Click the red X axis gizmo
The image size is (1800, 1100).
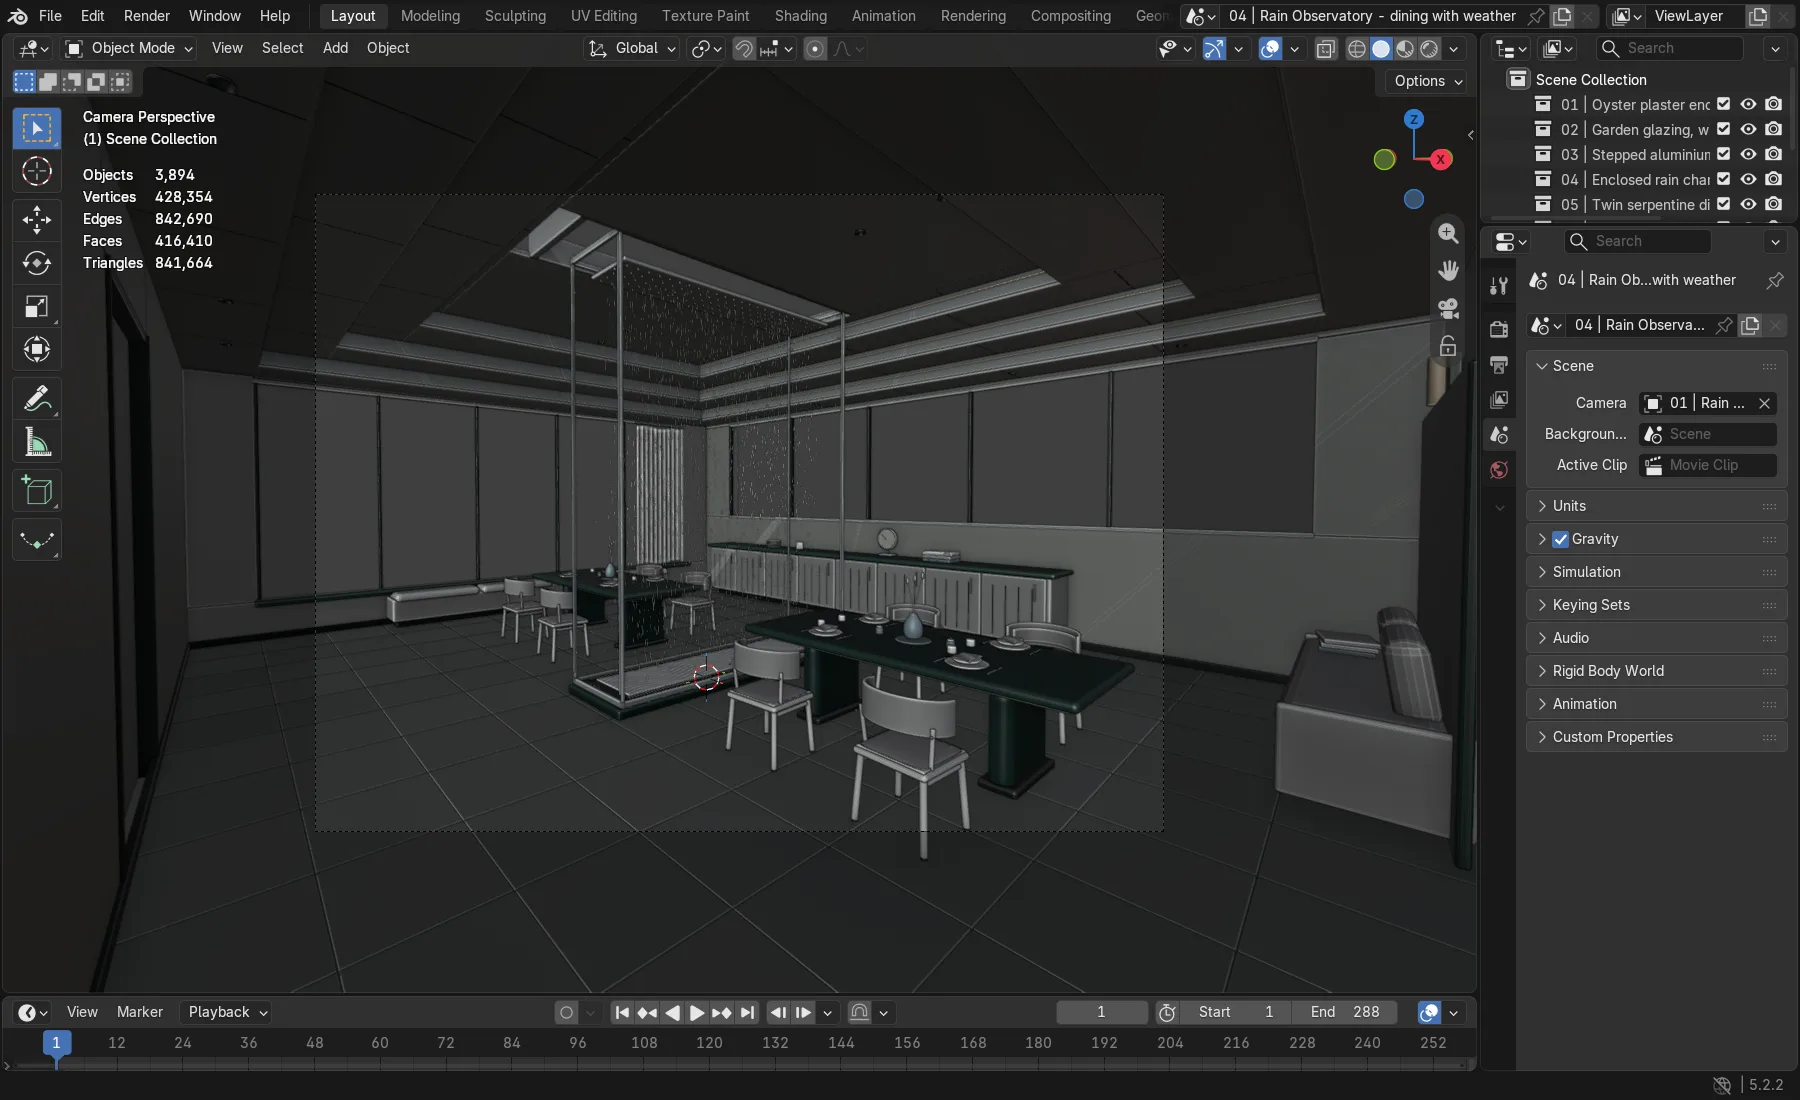pyautogui.click(x=1441, y=159)
